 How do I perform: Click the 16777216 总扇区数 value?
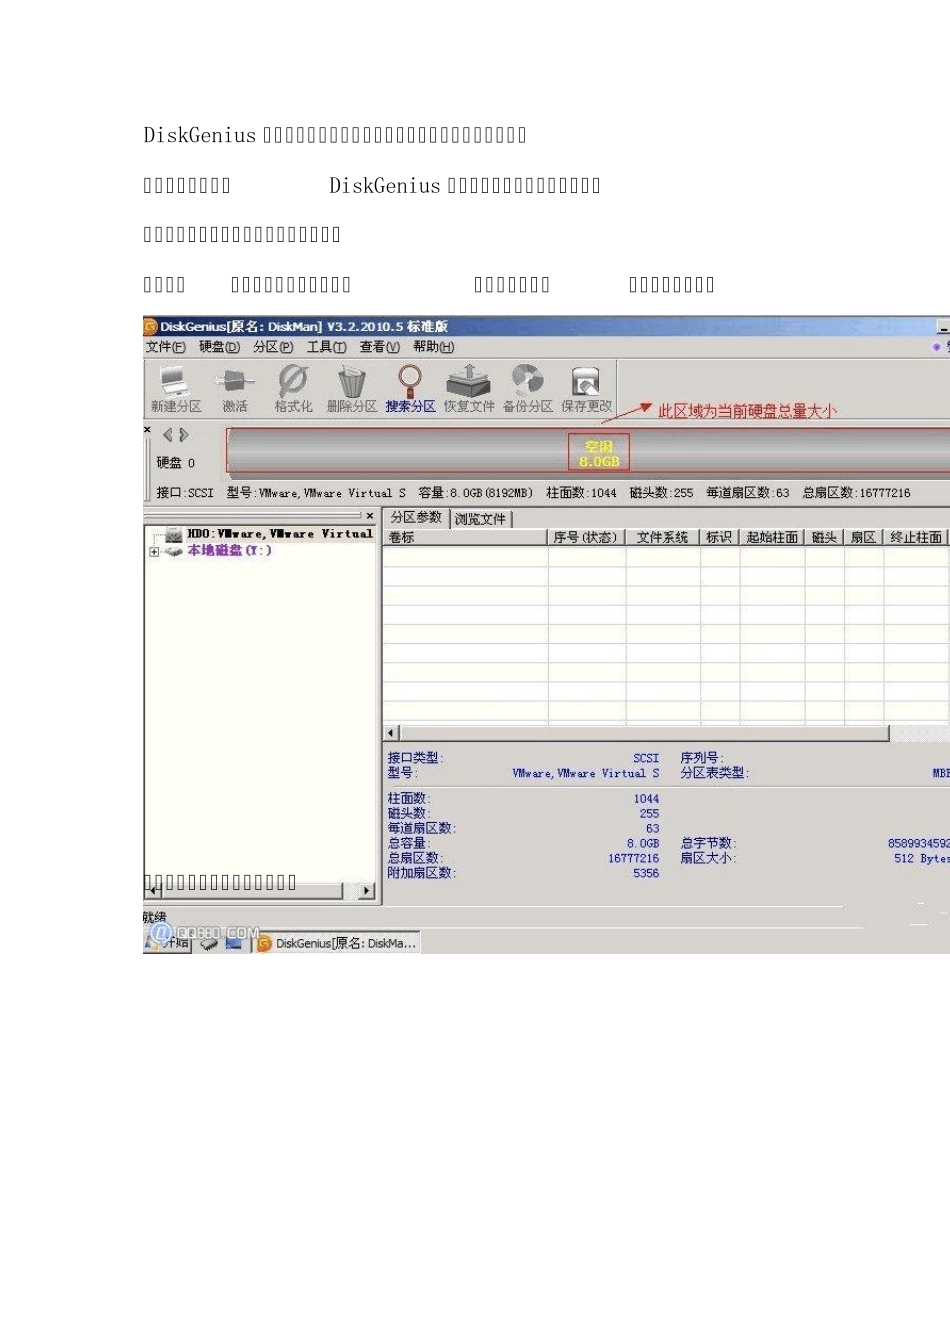634,858
